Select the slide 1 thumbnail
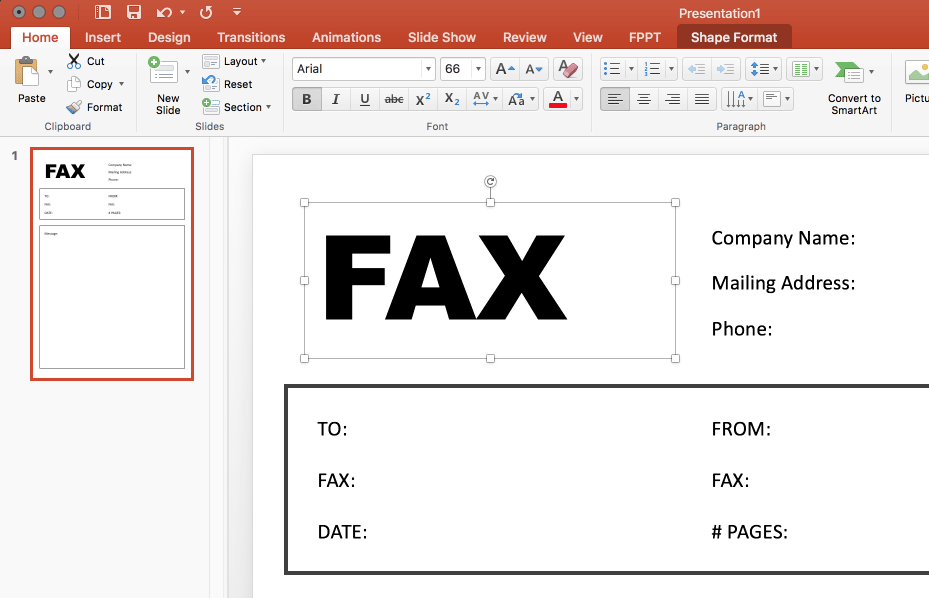This screenshot has width=929, height=598. point(112,264)
